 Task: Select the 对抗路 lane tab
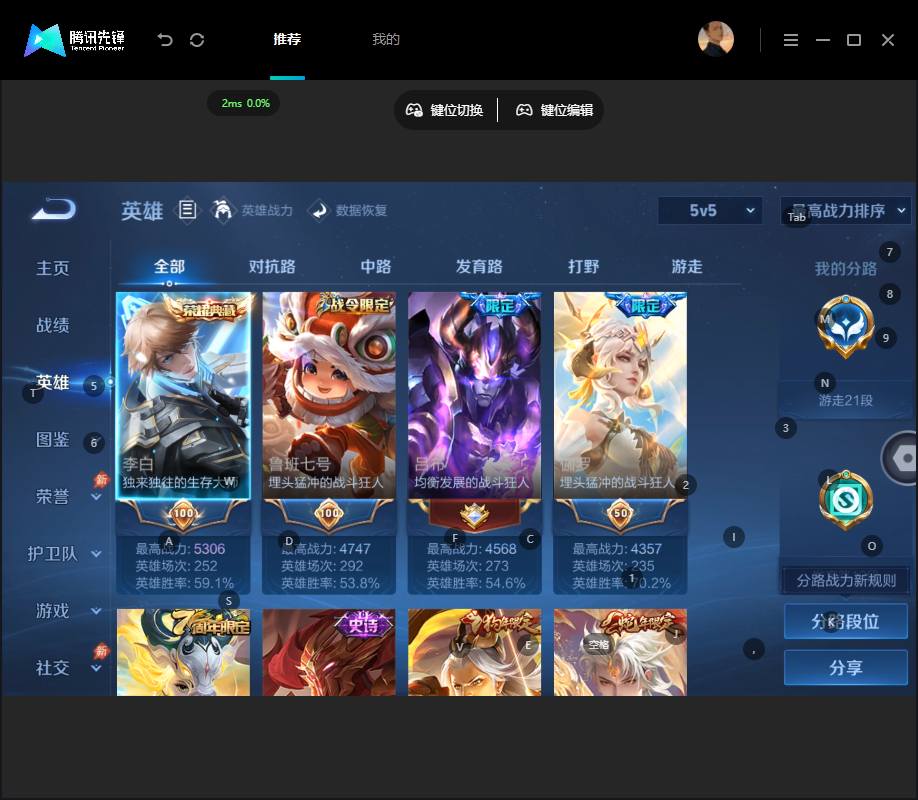(x=272, y=266)
